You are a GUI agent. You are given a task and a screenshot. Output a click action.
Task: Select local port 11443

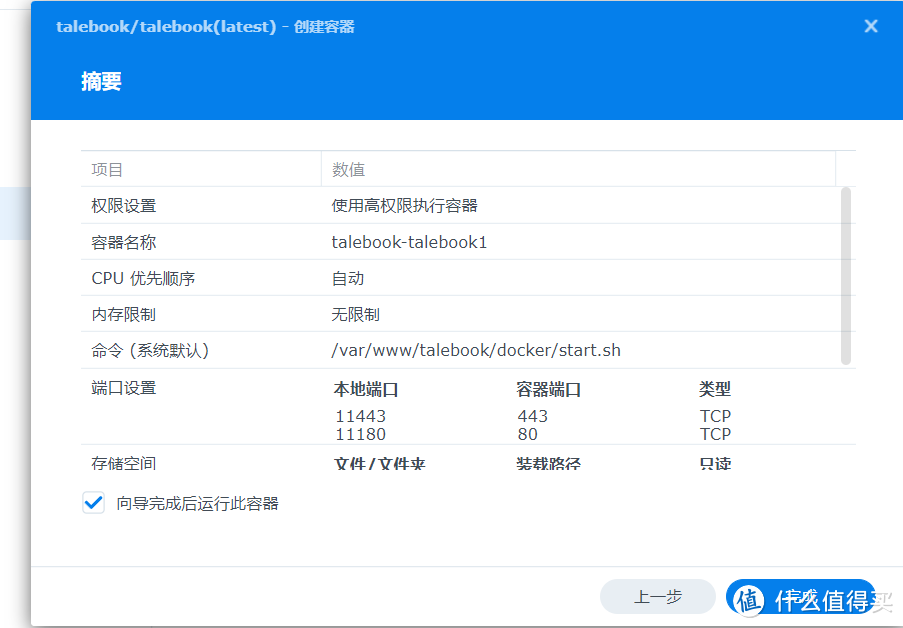[x=361, y=416]
